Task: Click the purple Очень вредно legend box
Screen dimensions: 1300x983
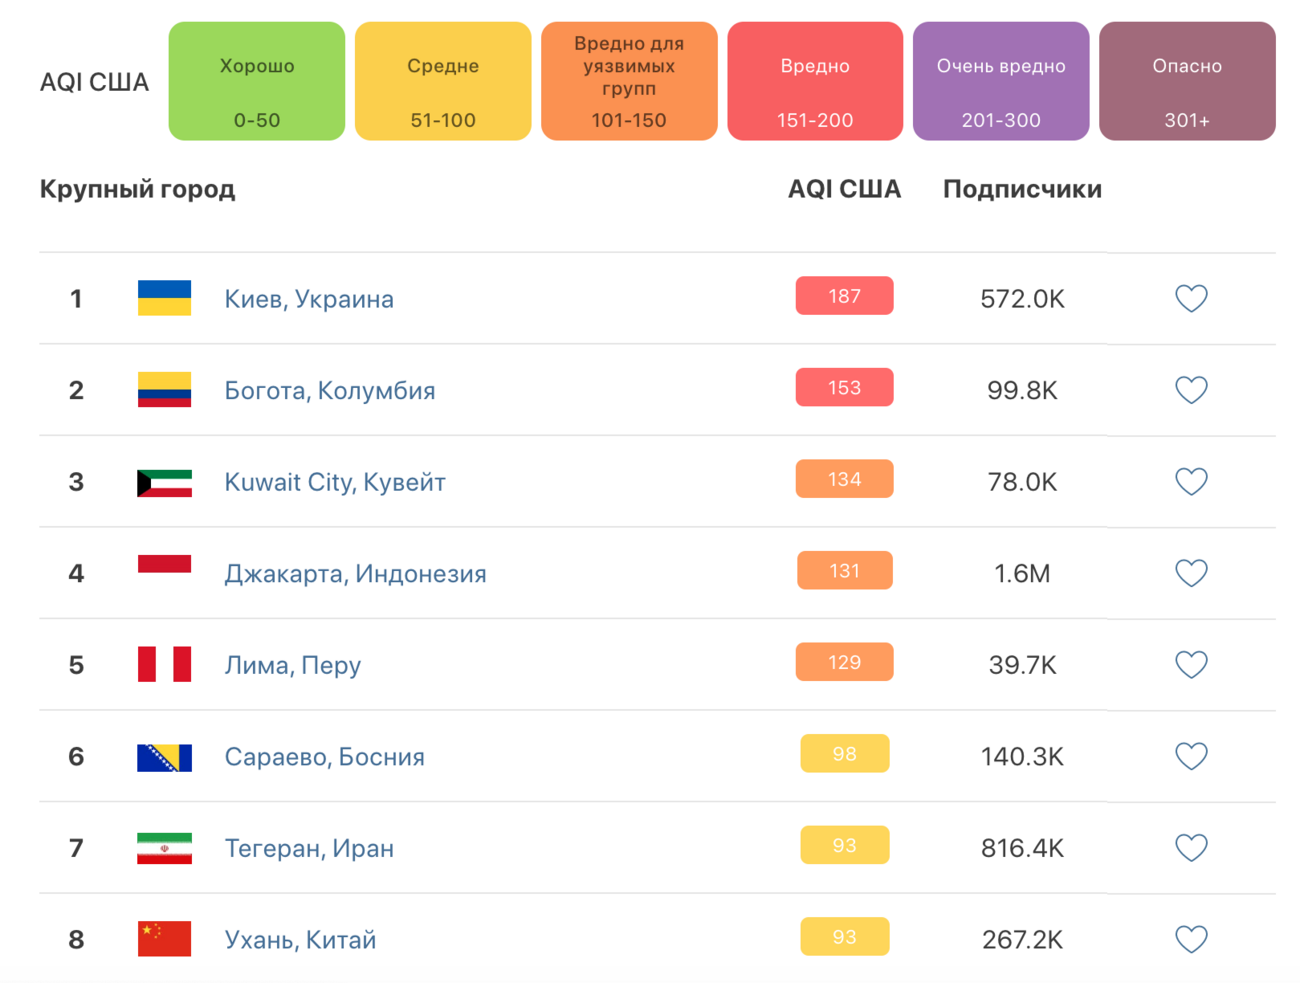Action: (x=1001, y=81)
